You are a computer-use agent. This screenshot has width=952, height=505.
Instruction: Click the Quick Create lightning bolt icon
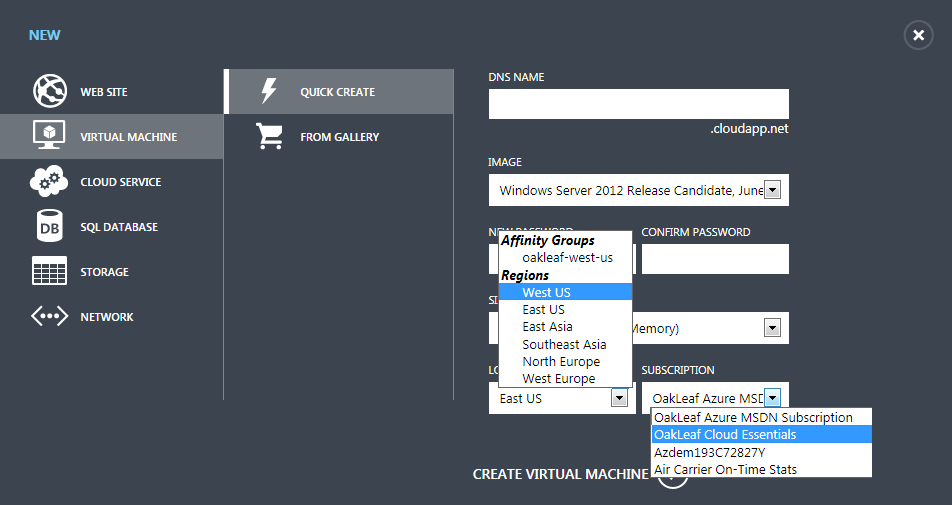tap(269, 91)
